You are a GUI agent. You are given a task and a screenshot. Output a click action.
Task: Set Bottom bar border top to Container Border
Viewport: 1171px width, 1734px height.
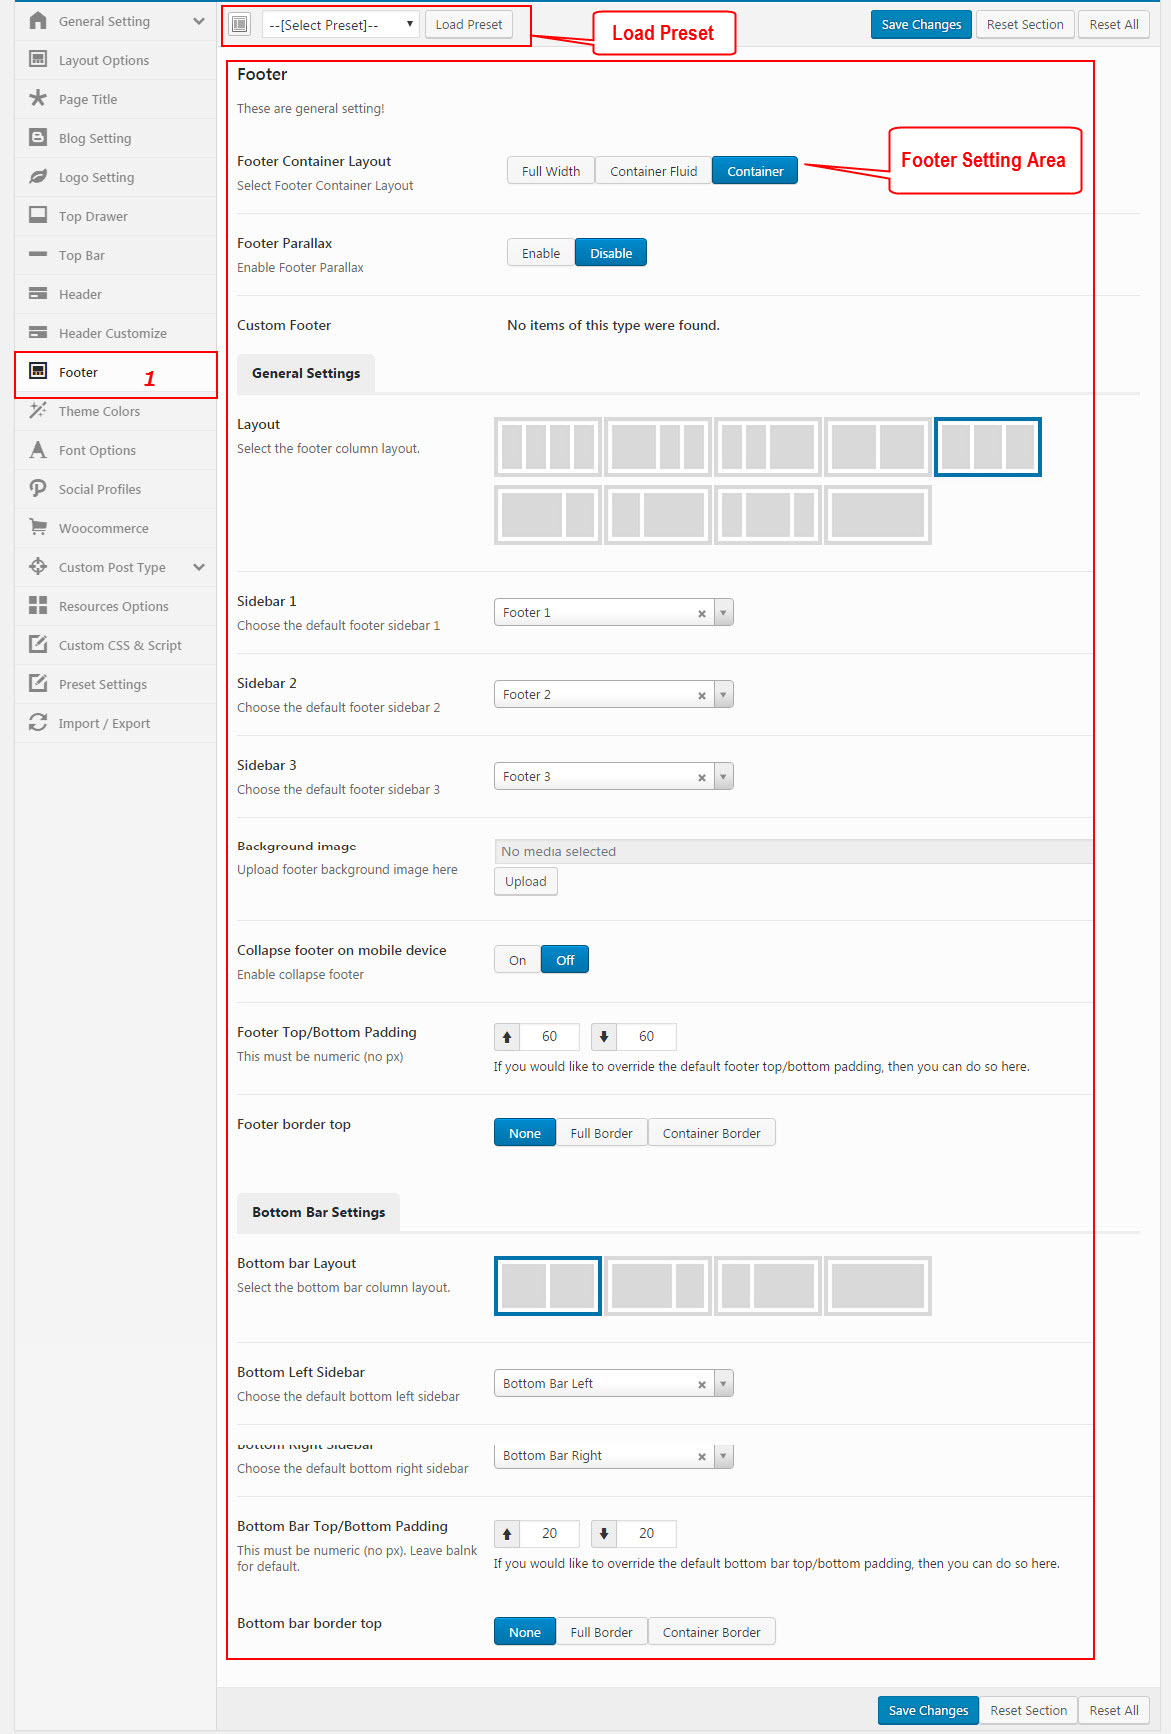point(712,1632)
